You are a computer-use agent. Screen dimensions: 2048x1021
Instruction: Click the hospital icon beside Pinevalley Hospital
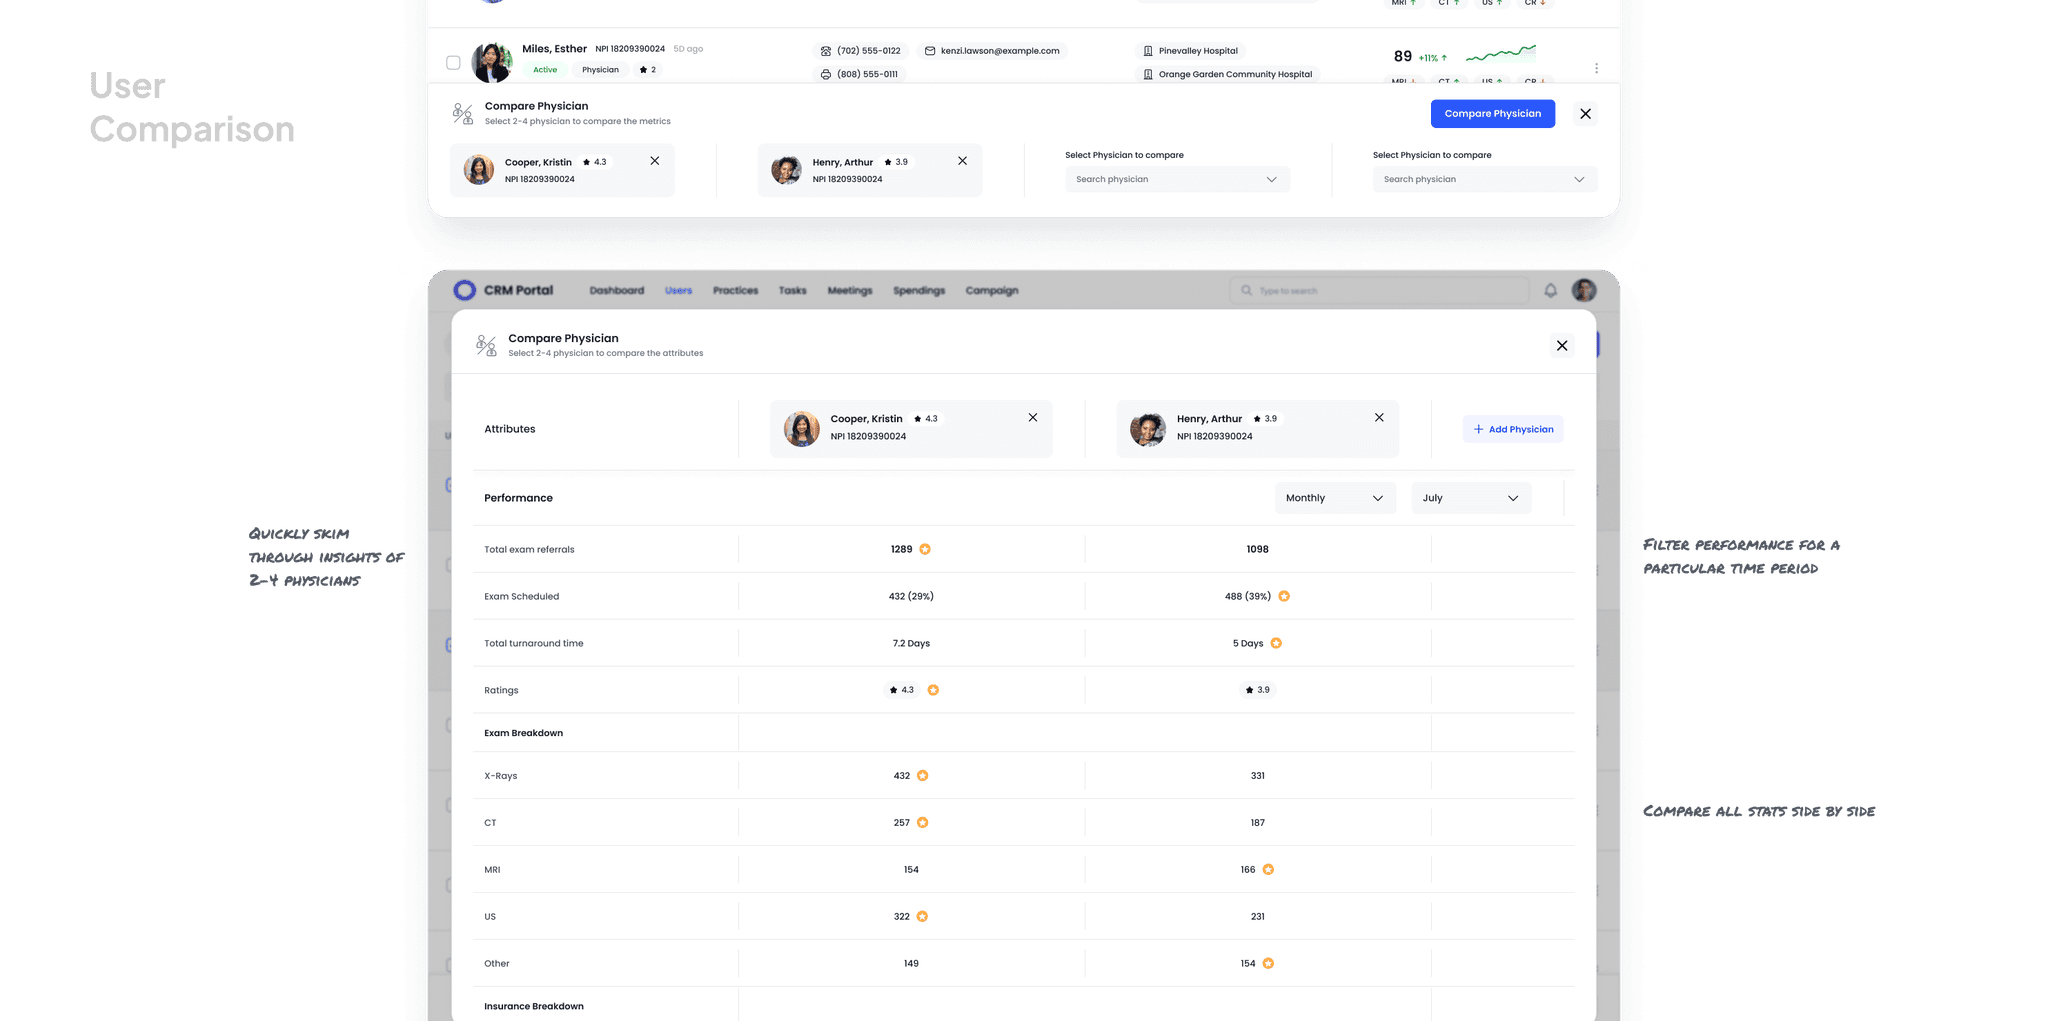(x=1146, y=50)
